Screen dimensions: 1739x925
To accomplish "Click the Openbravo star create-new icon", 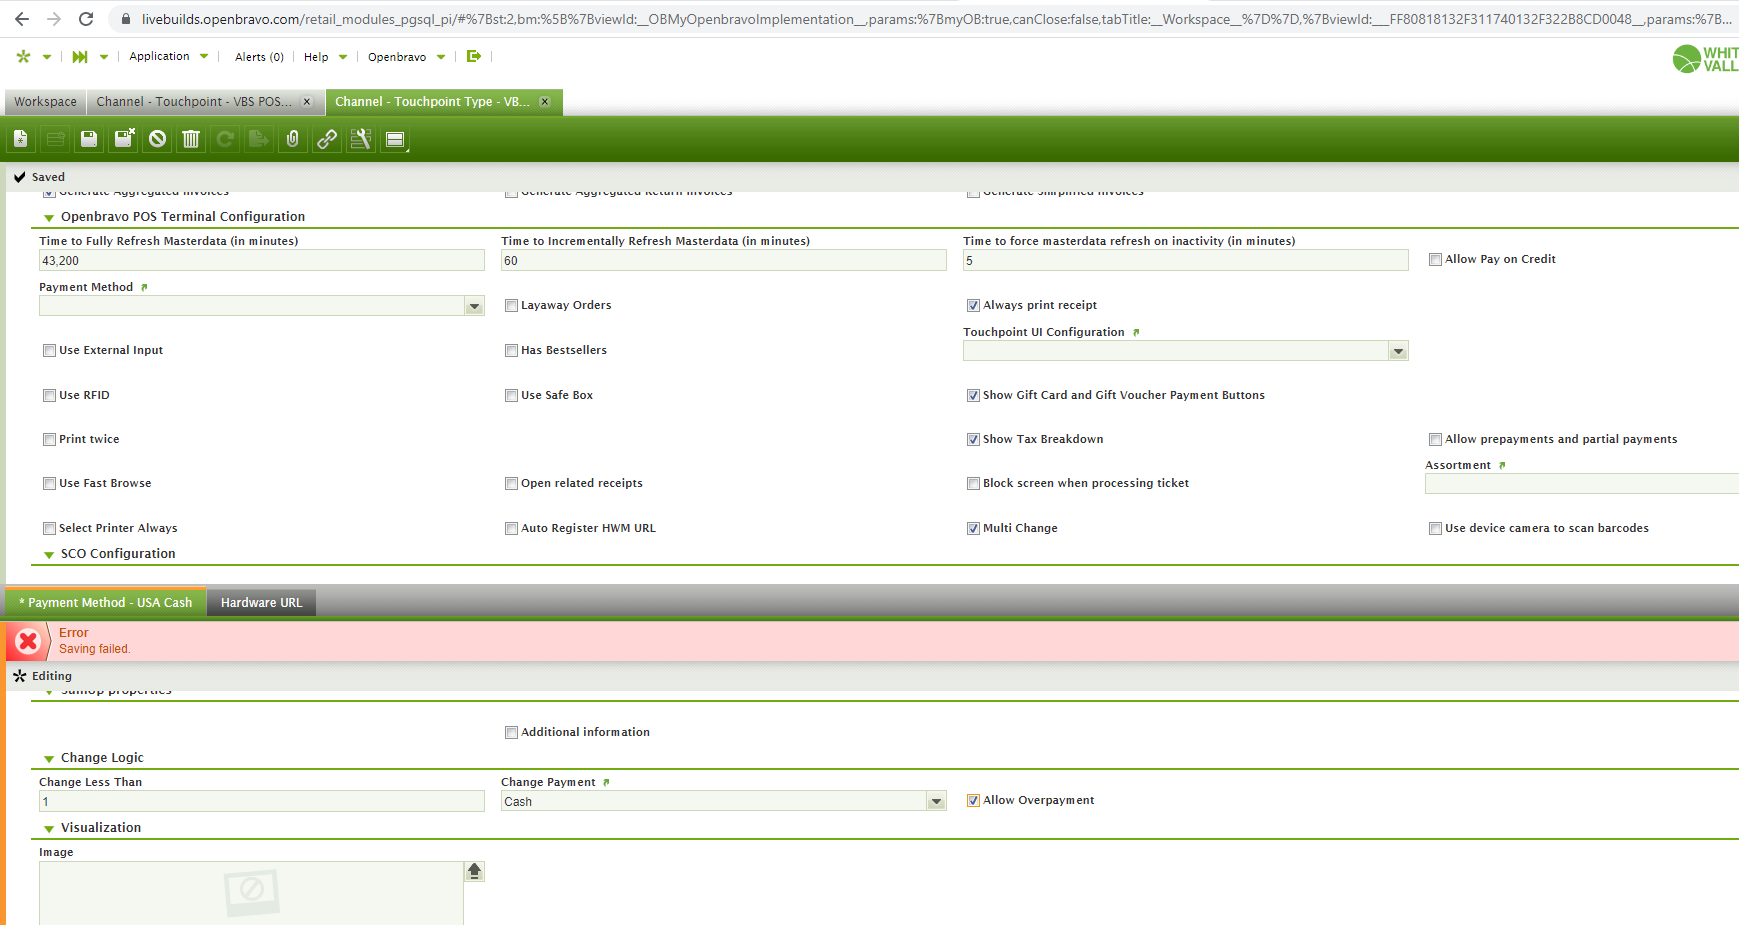I will (24, 57).
